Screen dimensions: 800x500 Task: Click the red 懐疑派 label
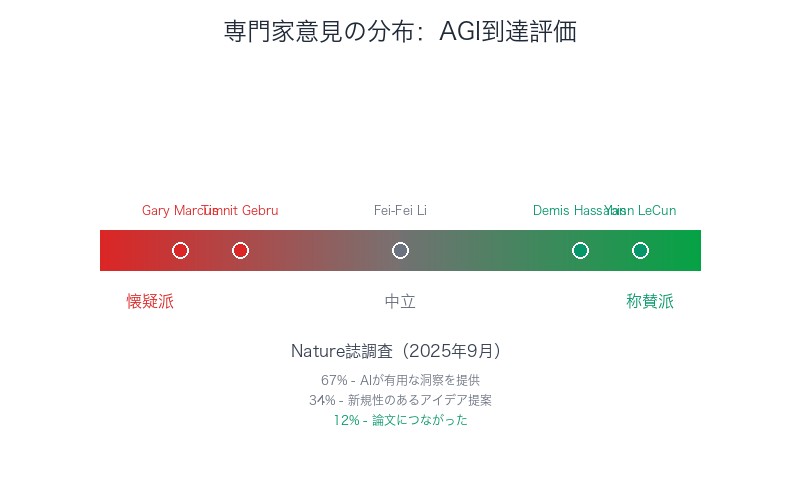150,301
